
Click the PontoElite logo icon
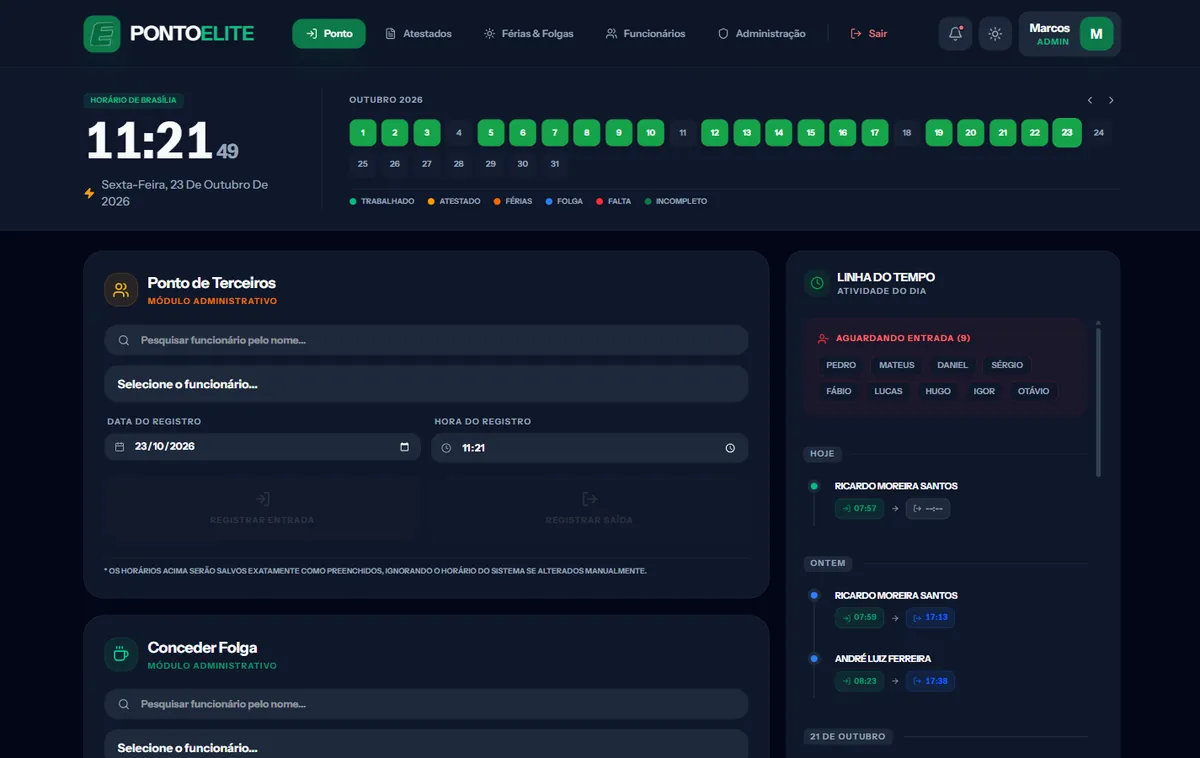coord(102,34)
